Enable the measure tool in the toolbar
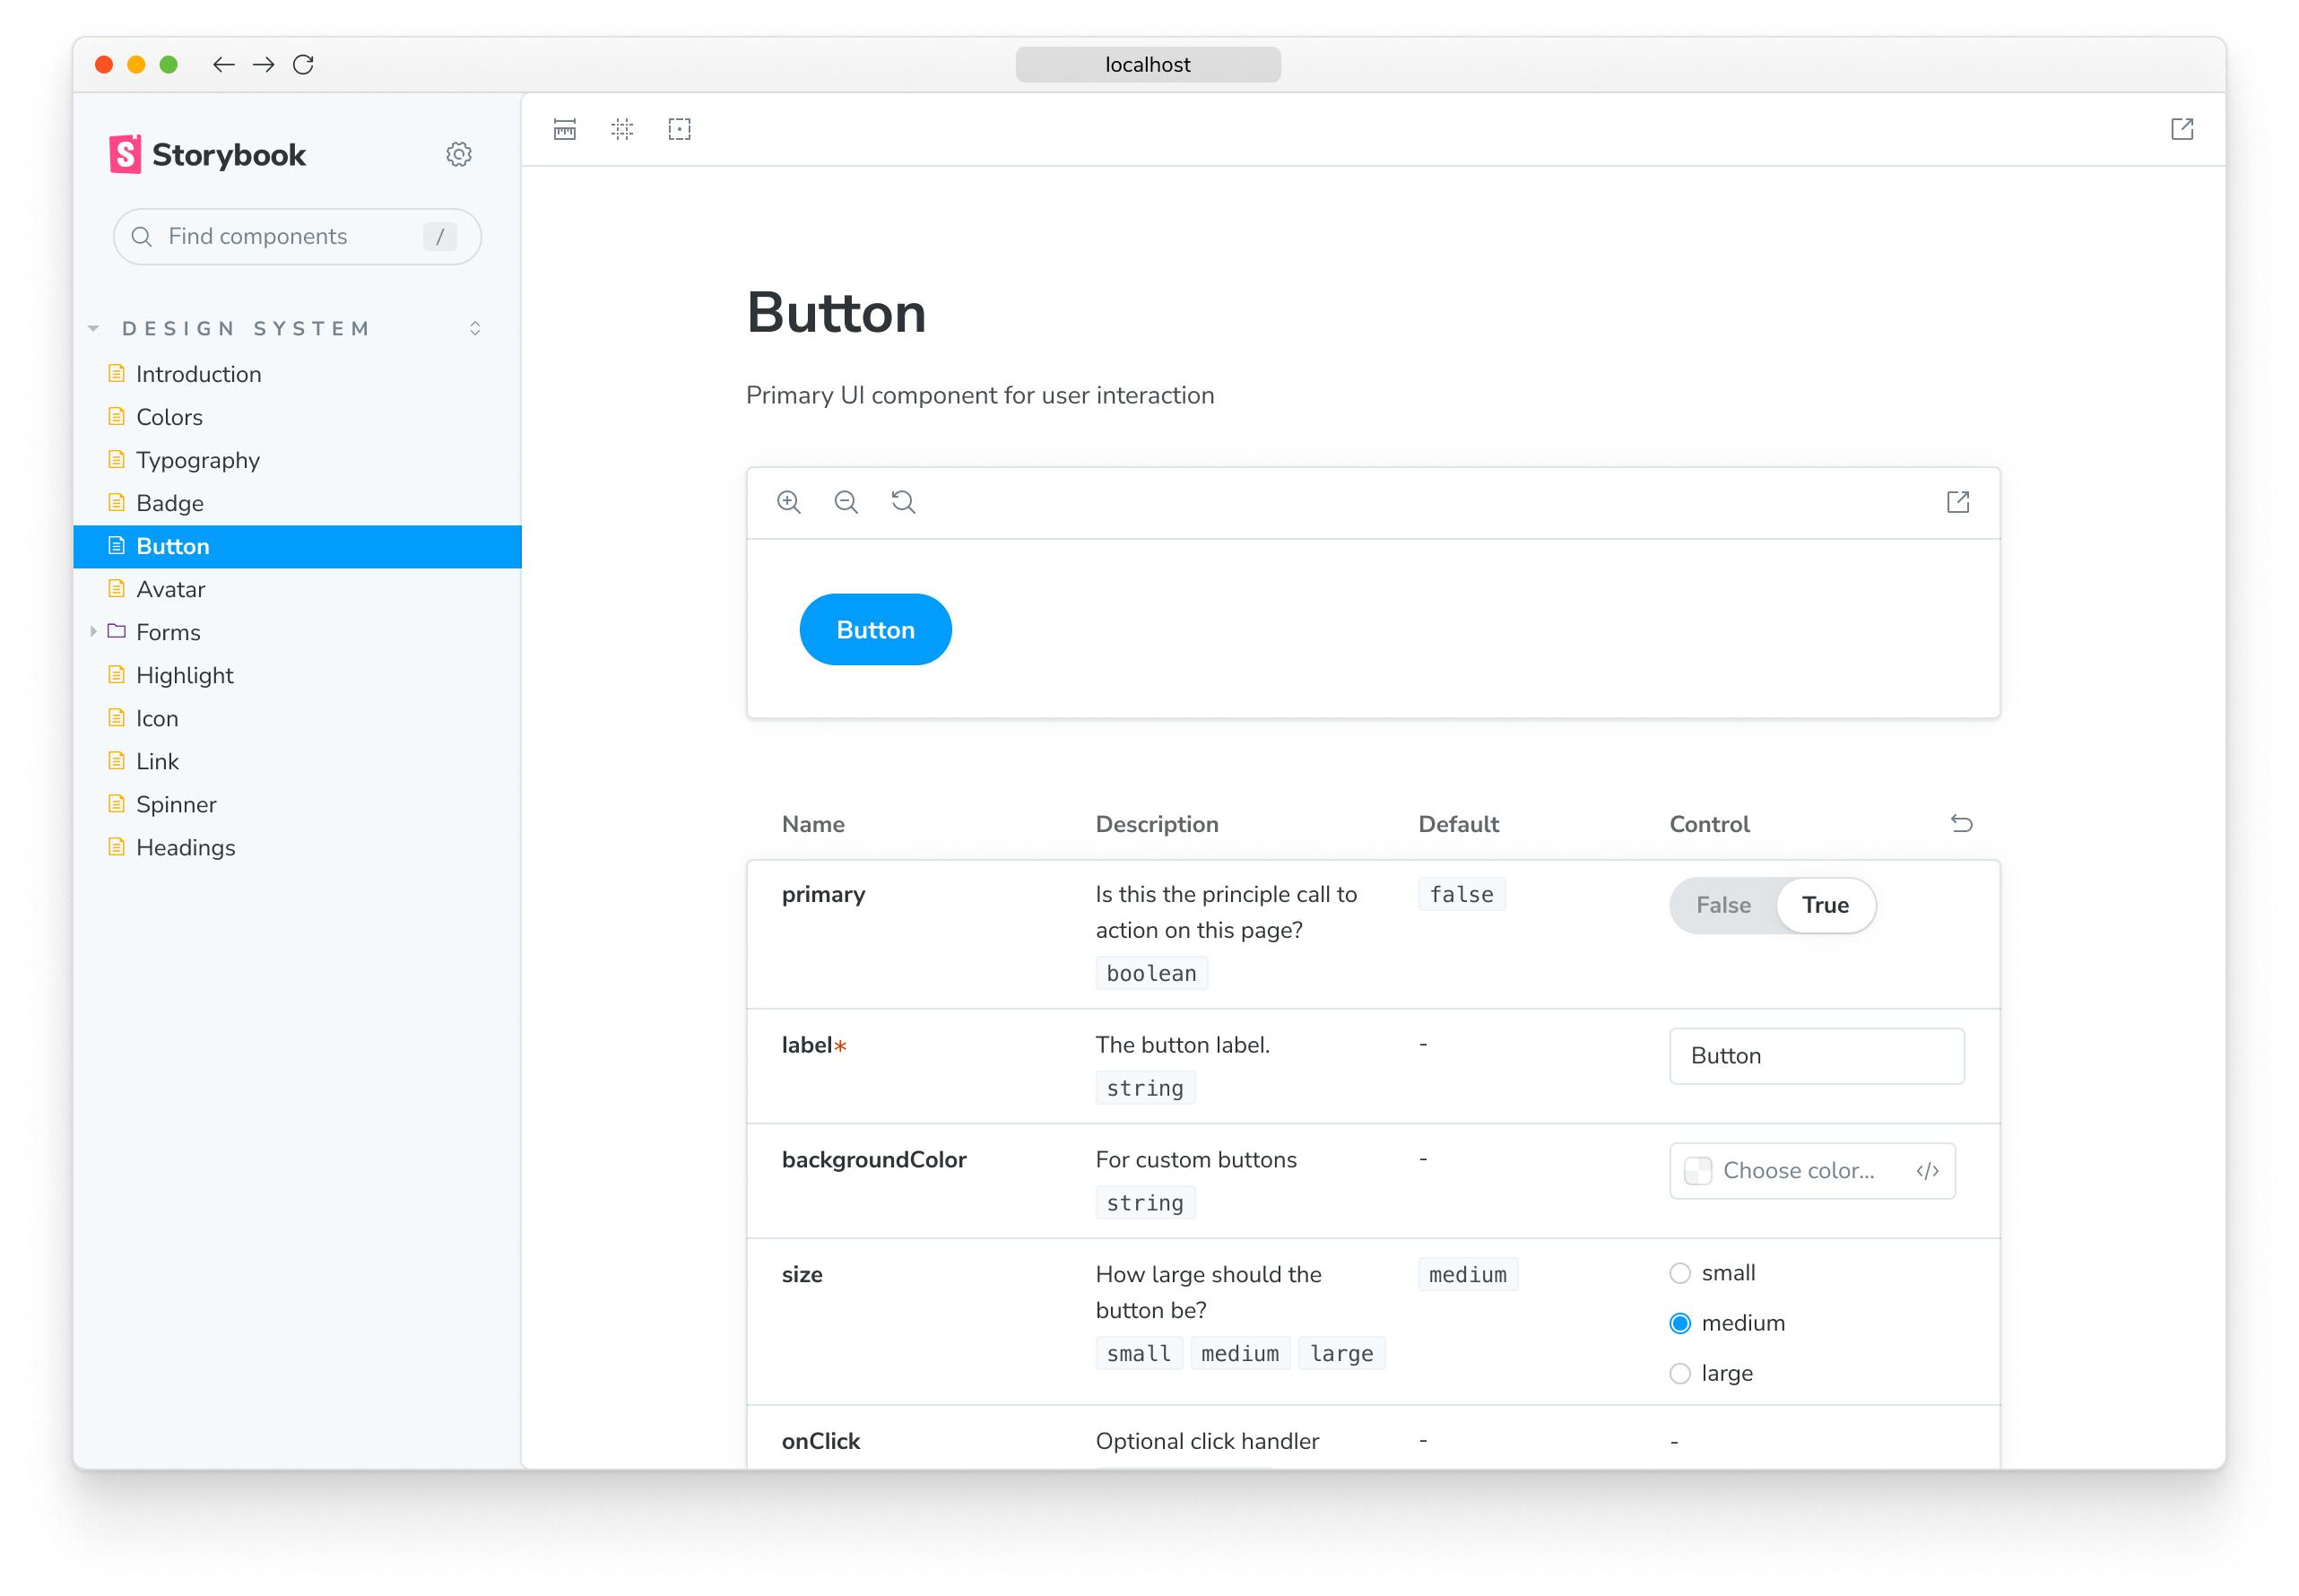Viewport: 2299px width, 1596px height. (x=563, y=128)
